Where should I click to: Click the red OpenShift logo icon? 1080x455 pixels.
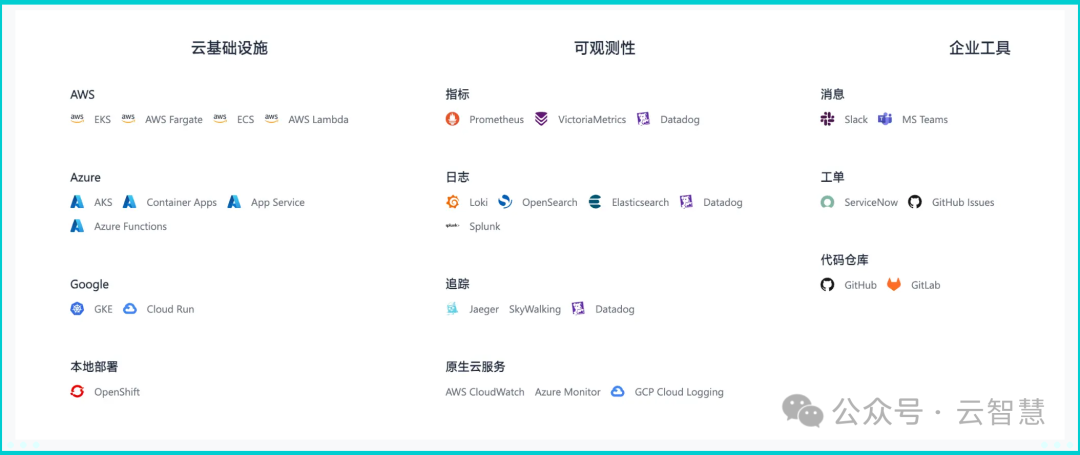pyautogui.click(x=77, y=392)
